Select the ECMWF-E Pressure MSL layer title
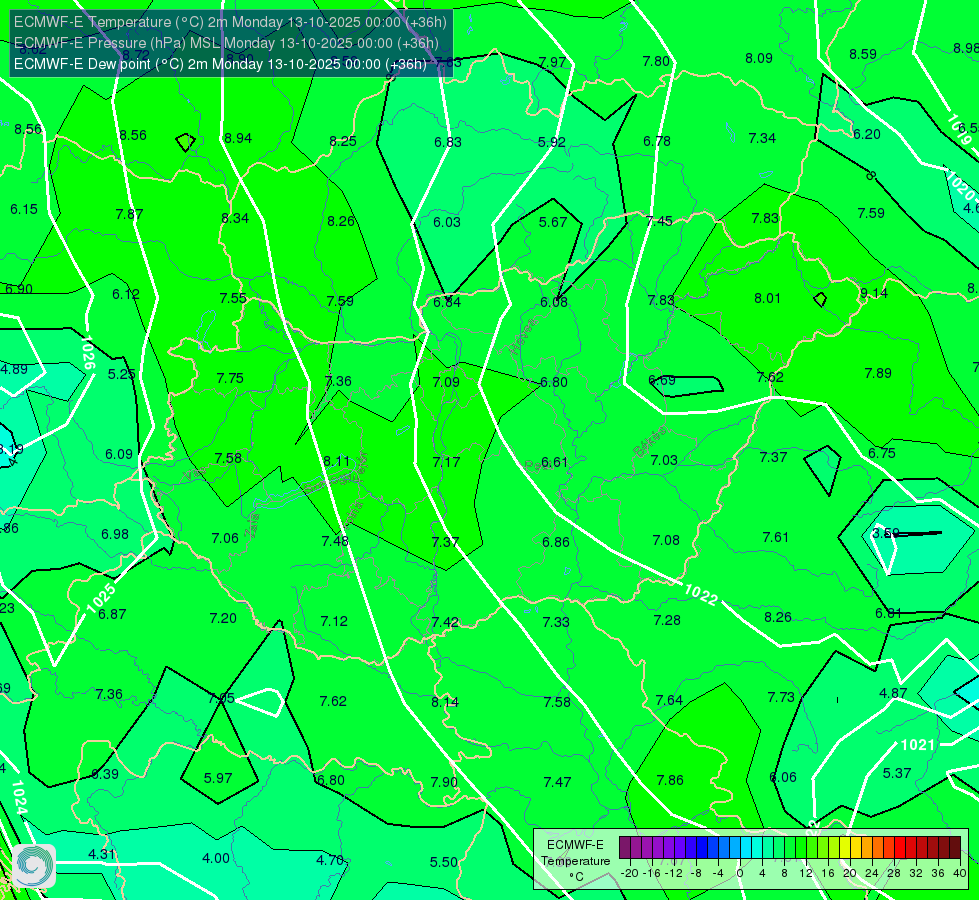Screen dimensions: 979x900 (x=226, y=43)
